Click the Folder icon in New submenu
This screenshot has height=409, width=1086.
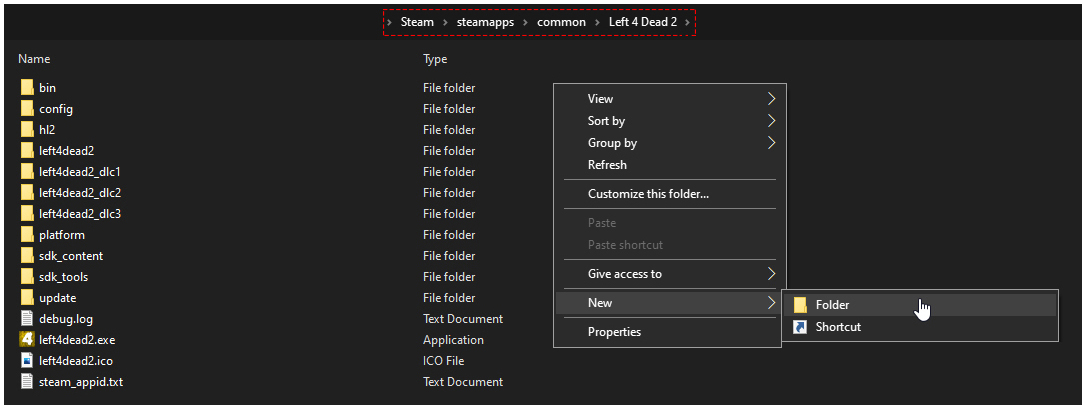pos(799,304)
